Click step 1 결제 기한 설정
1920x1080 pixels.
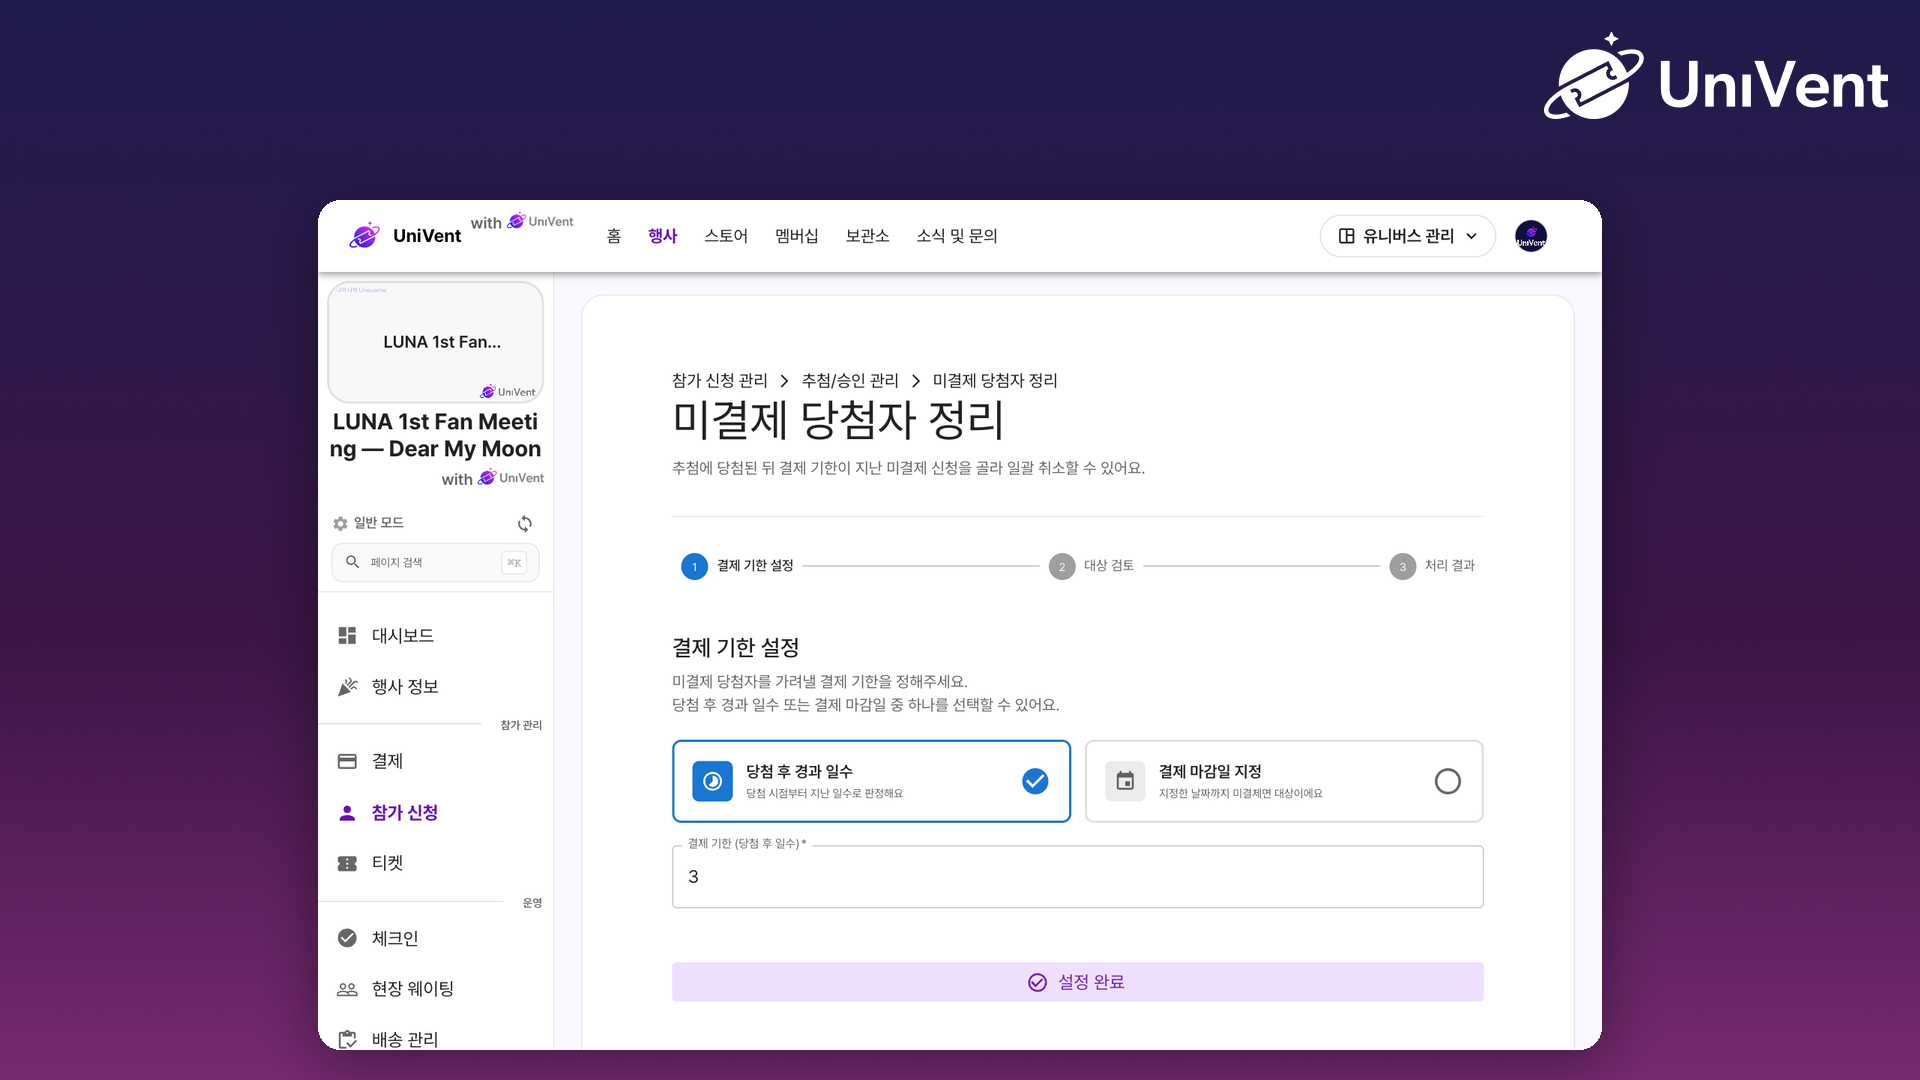pyautogui.click(x=737, y=566)
